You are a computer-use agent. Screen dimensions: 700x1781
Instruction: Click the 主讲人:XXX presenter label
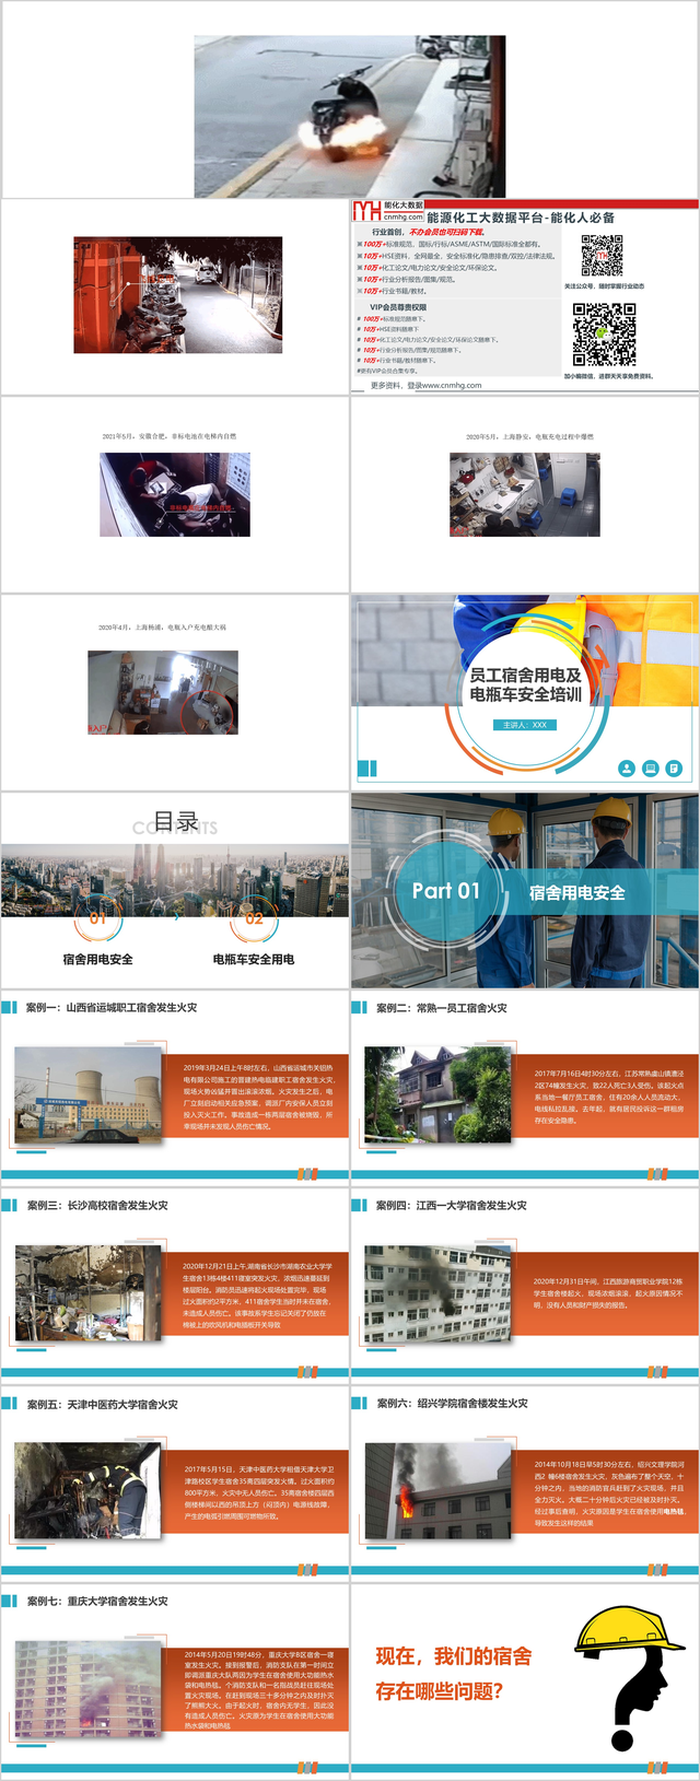525,725
